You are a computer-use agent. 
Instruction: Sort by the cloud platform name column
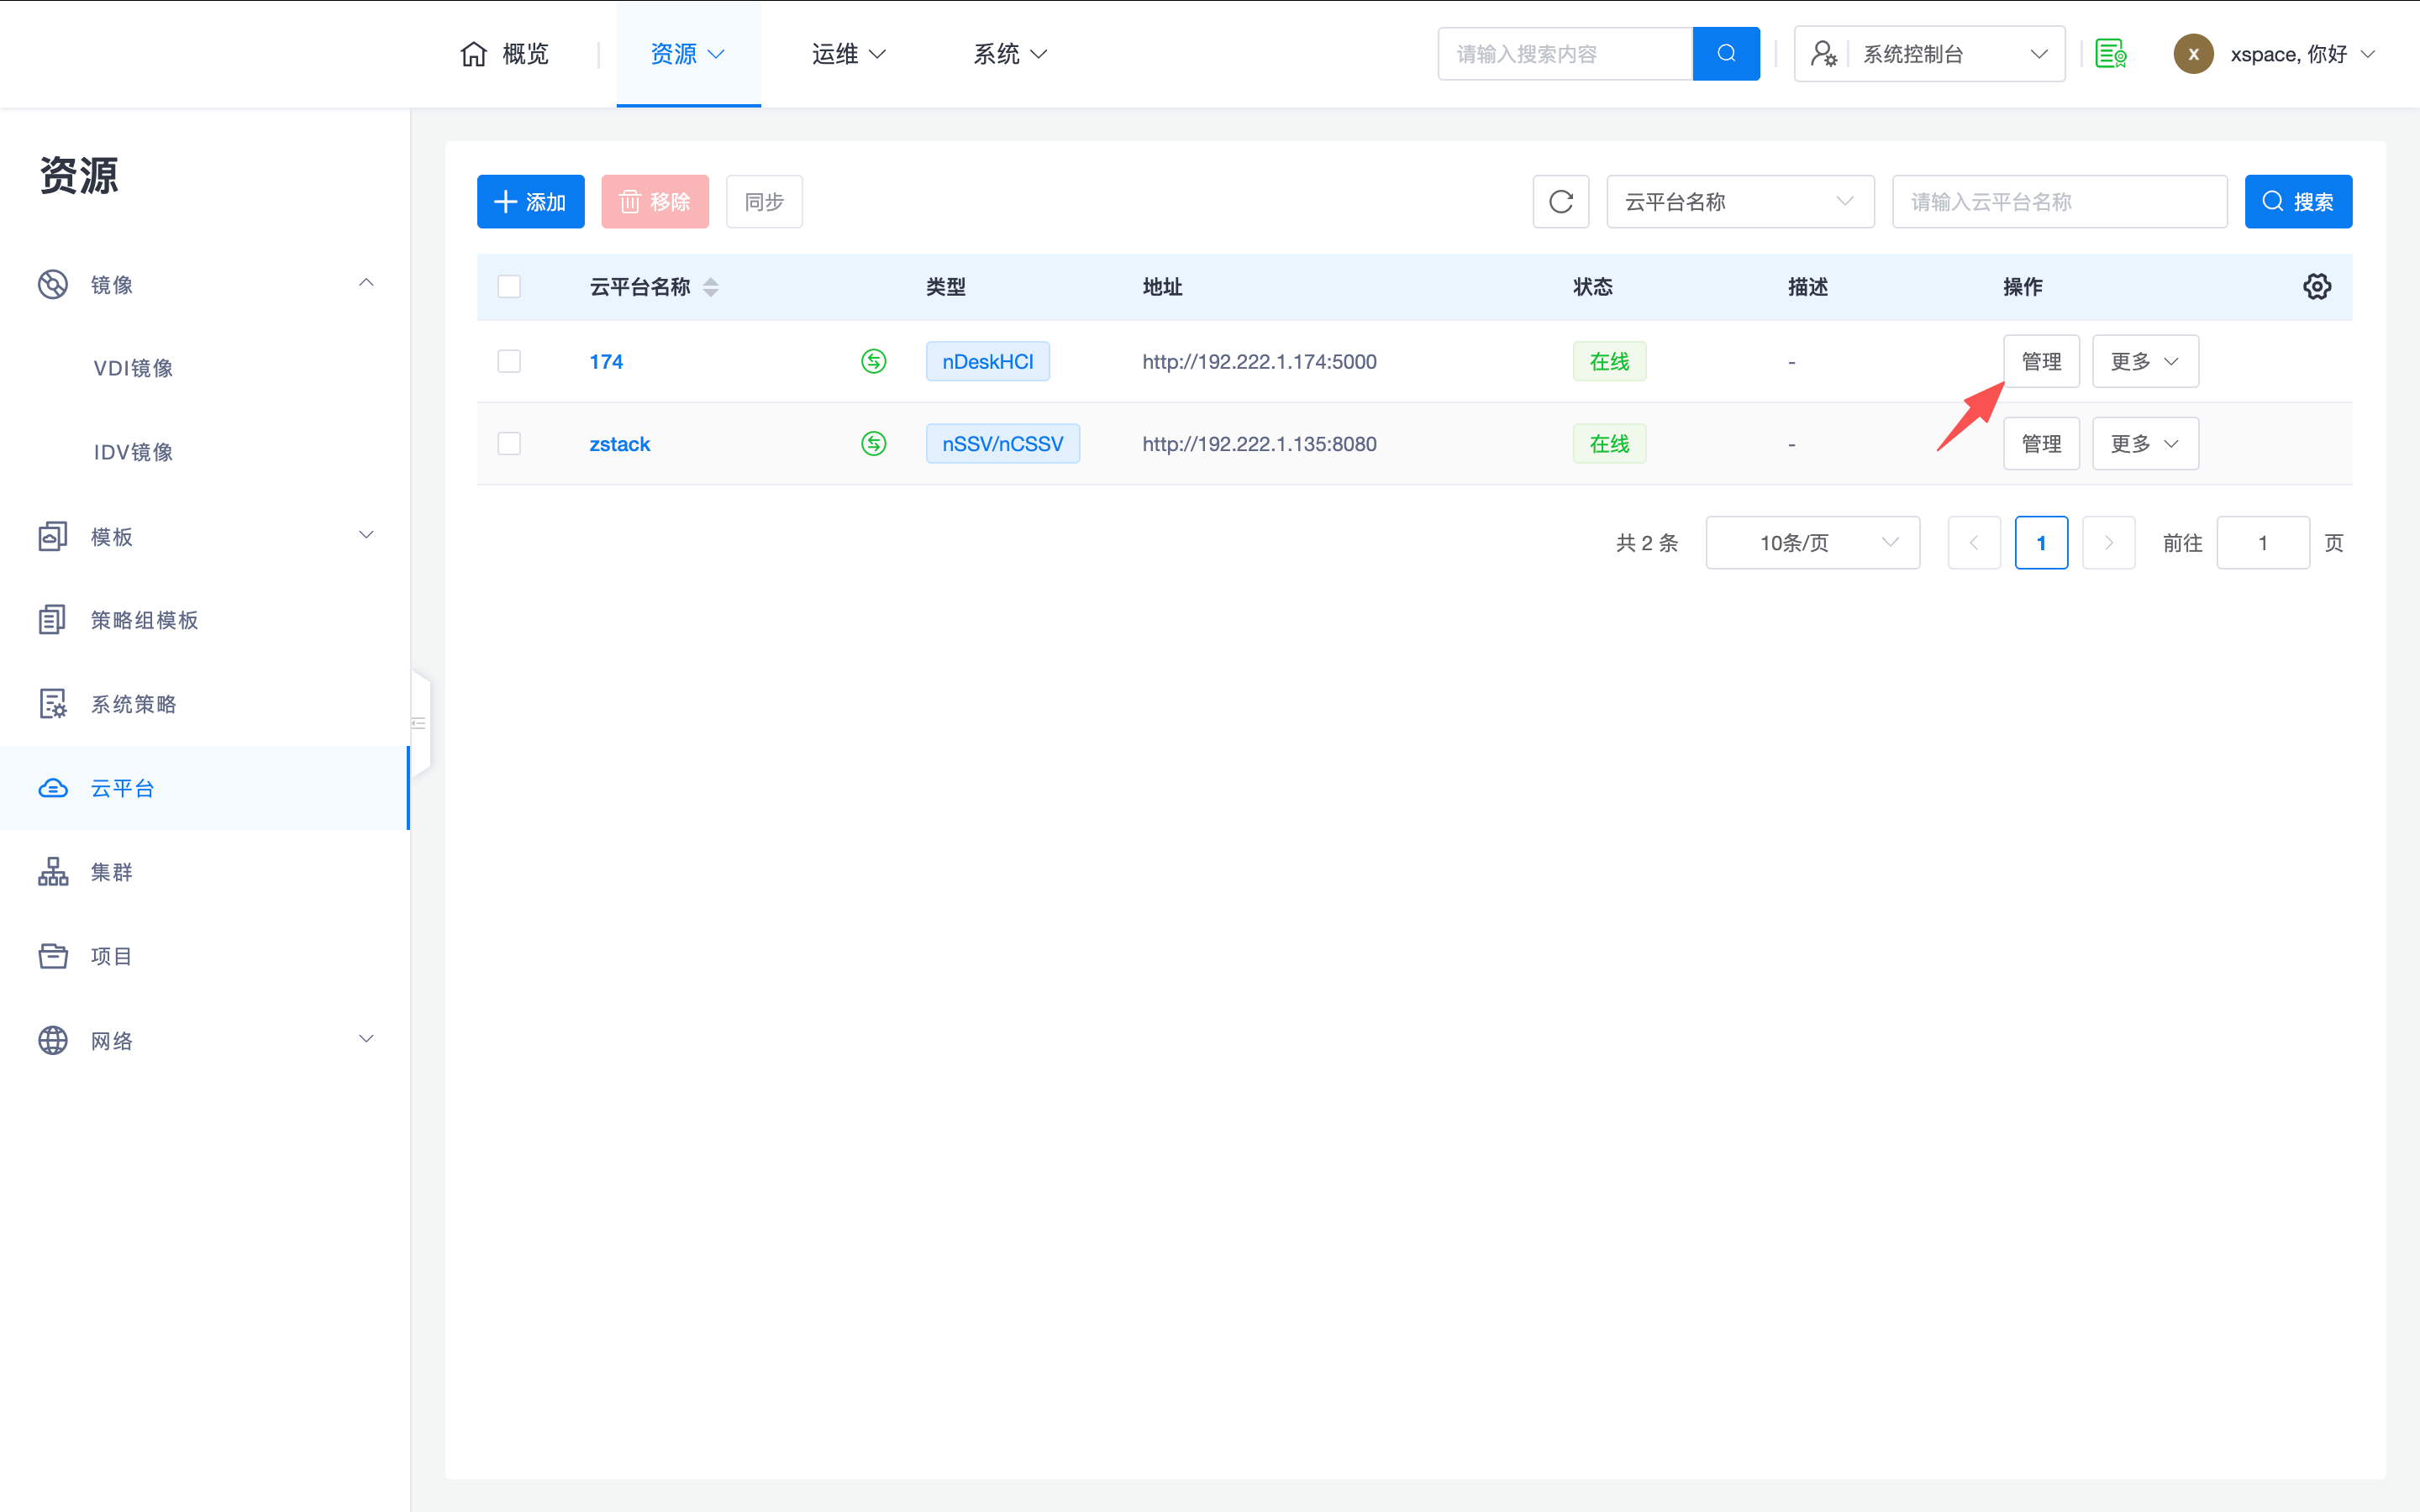(710, 287)
